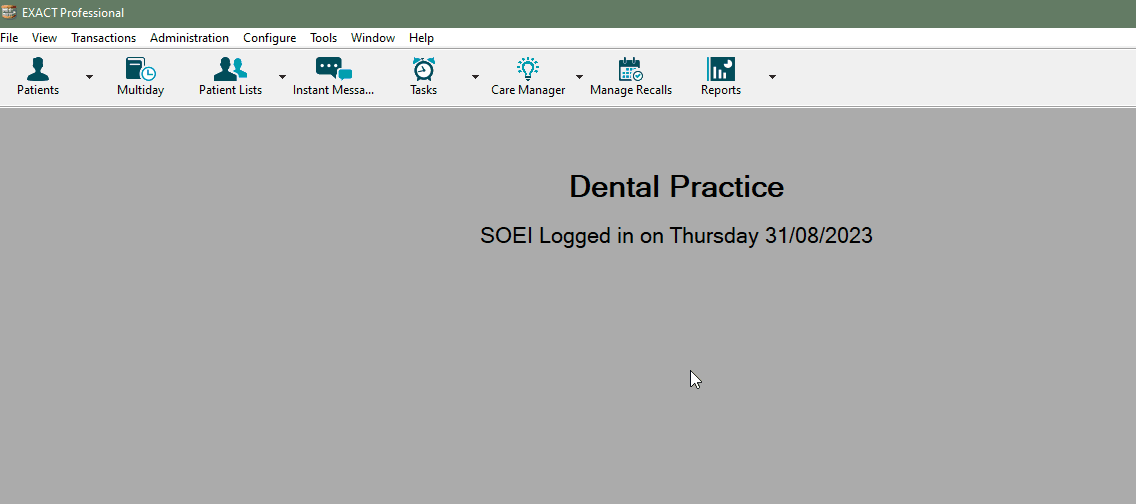Open the View menu
This screenshot has width=1136, height=504.
coord(44,38)
